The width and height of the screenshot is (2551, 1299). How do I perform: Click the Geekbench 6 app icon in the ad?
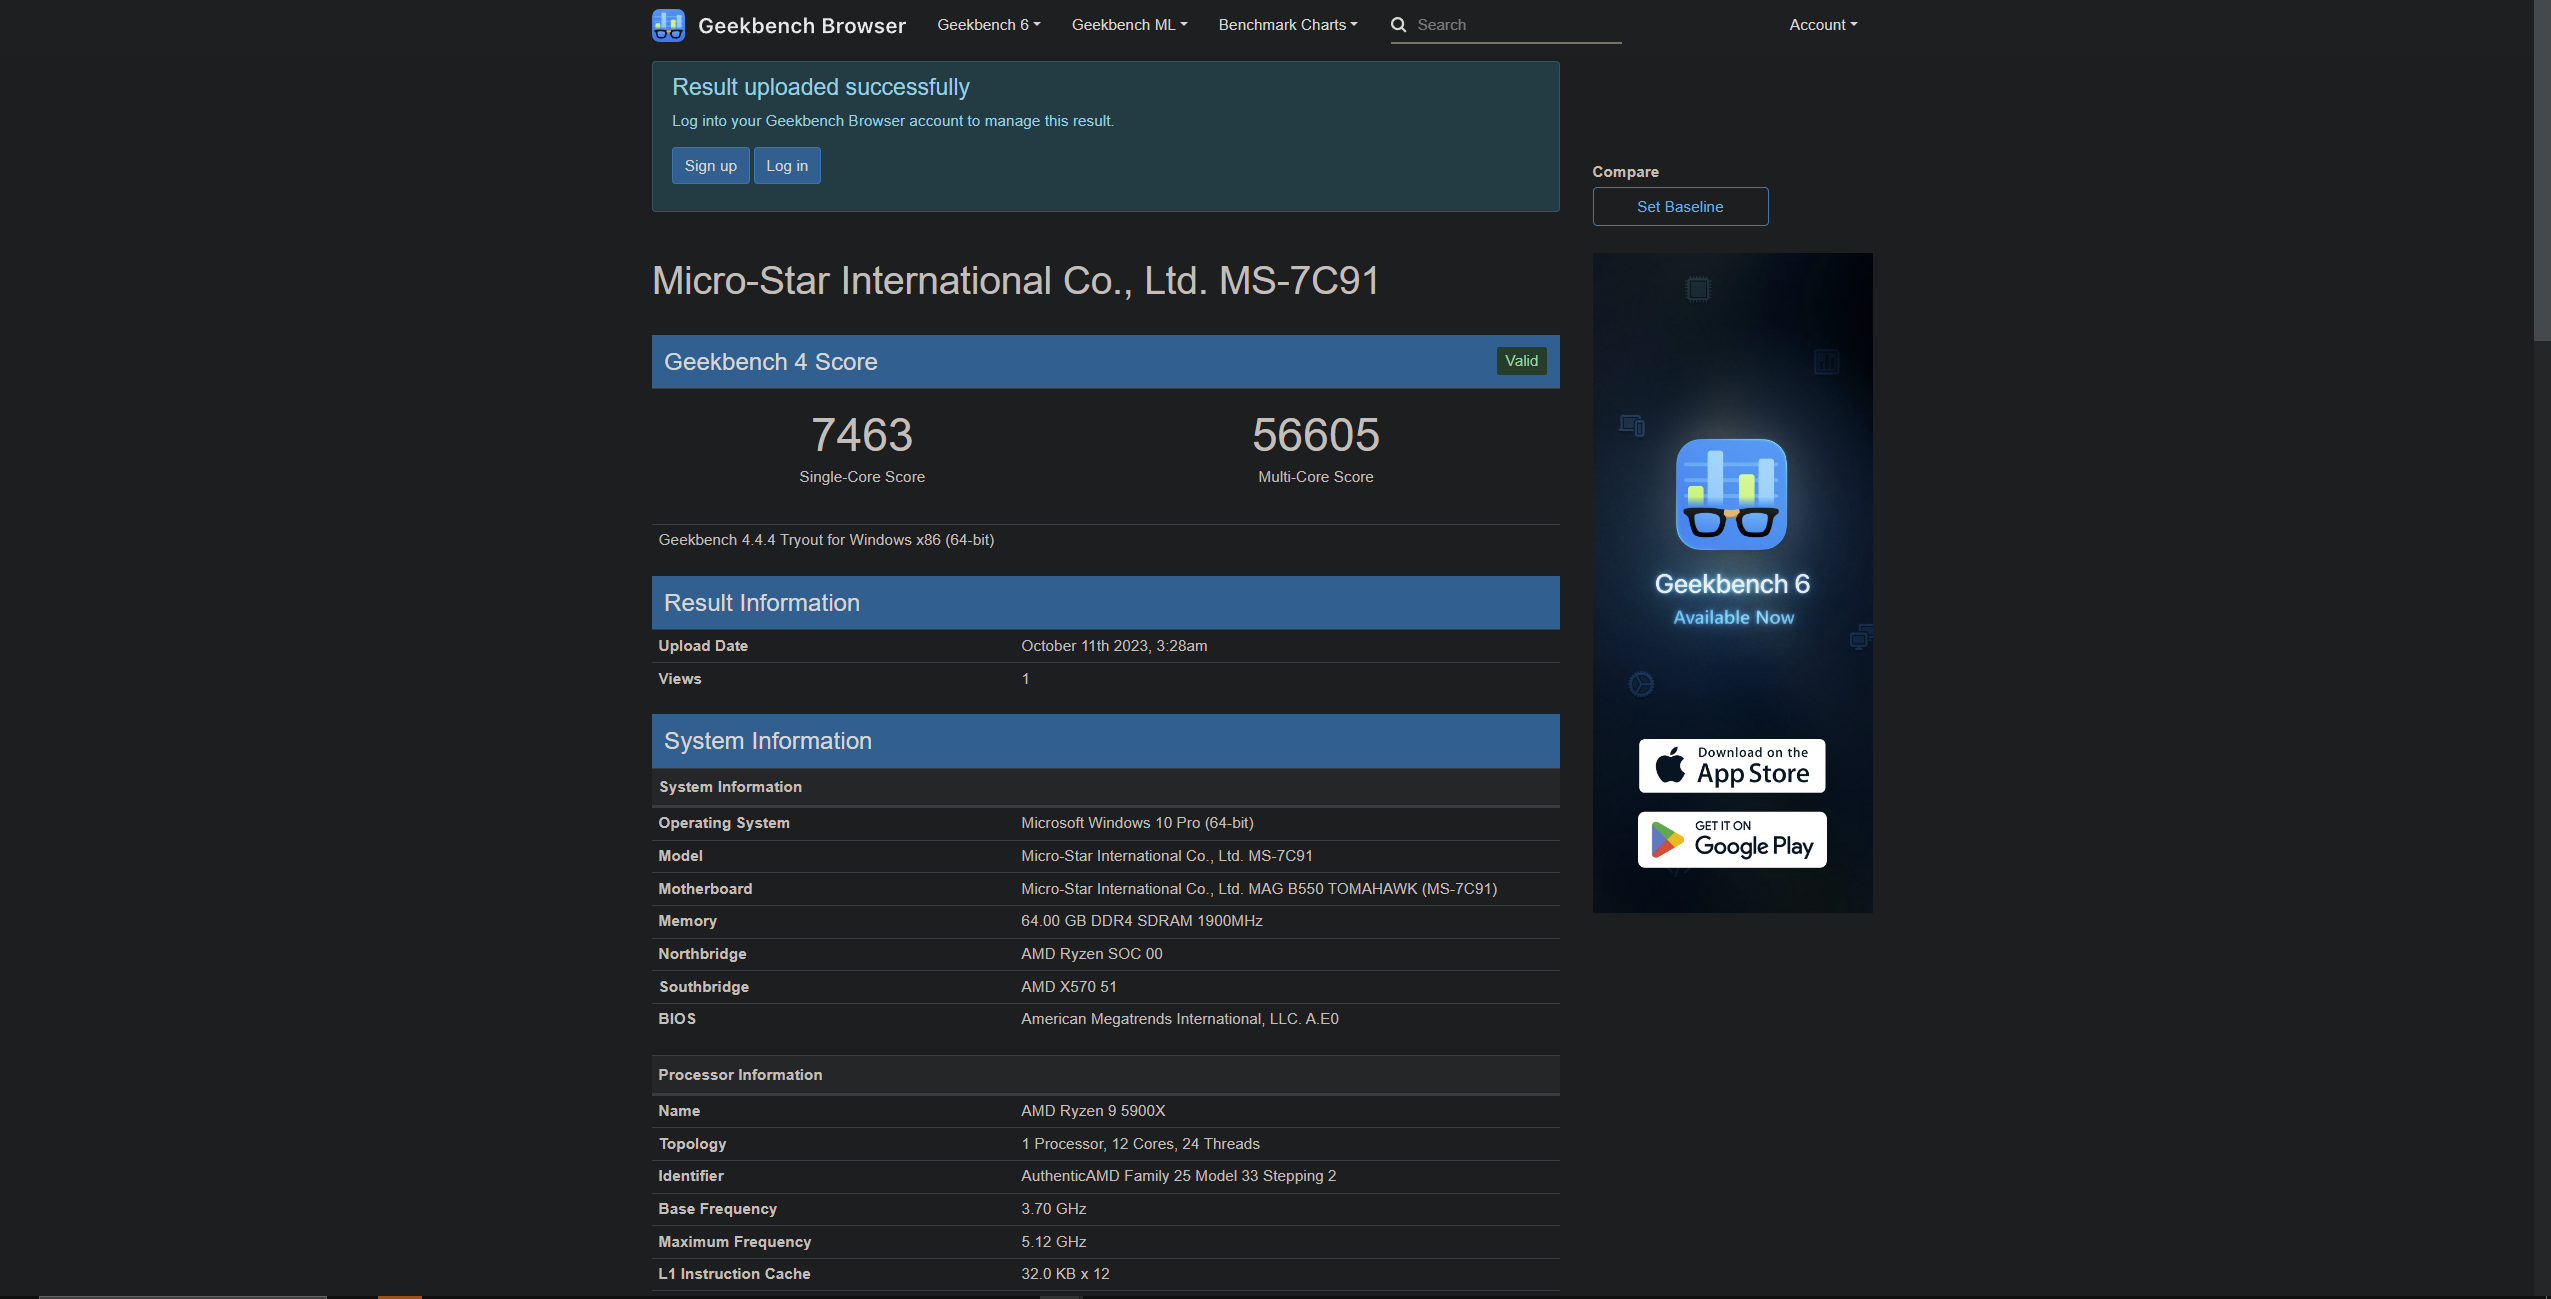(x=1731, y=494)
